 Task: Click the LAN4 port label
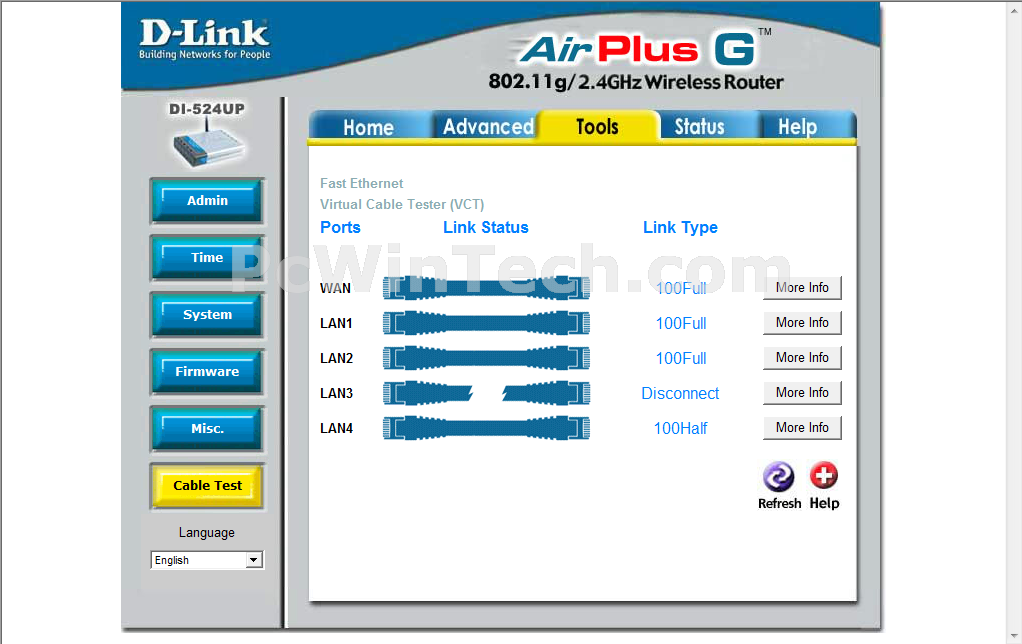pyautogui.click(x=336, y=428)
